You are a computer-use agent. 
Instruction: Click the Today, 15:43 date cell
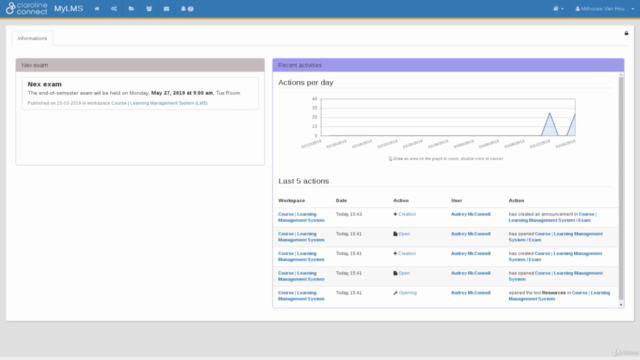pyautogui.click(x=349, y=214)
